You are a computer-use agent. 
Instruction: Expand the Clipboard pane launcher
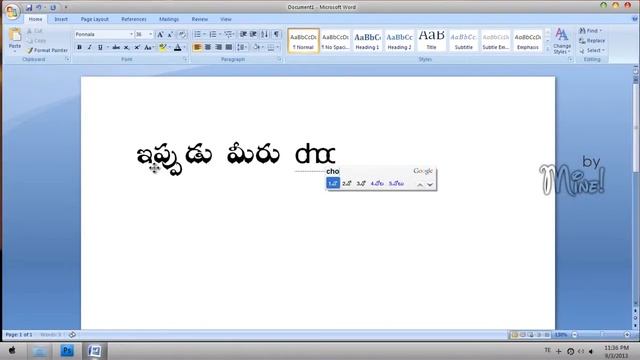point(67,60)
